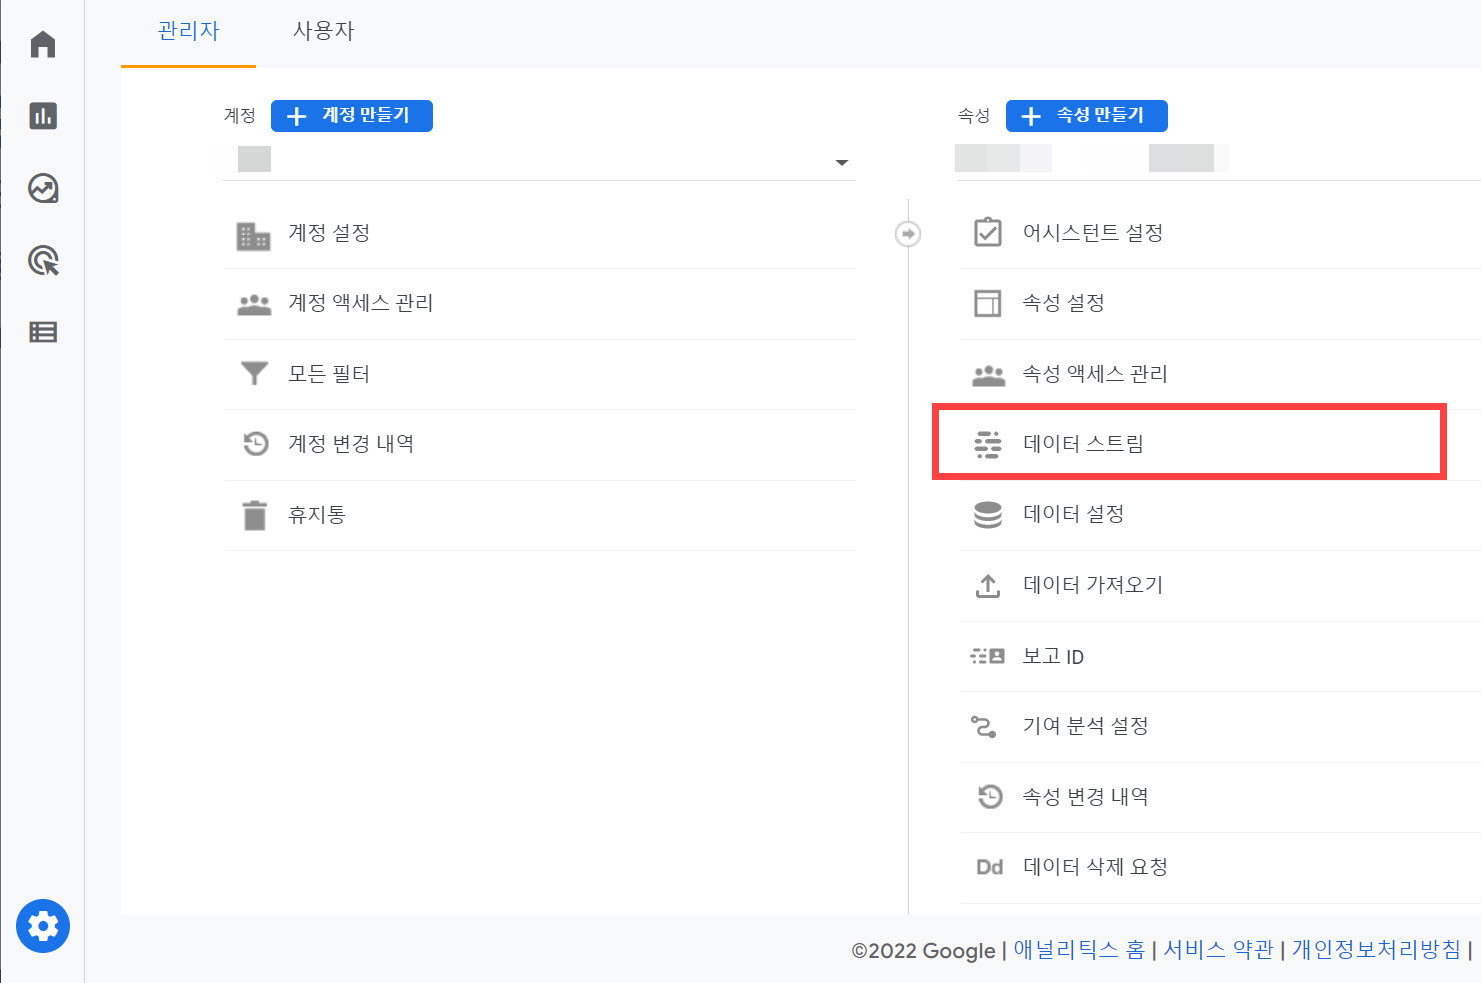Open the Reports icon in the sidebar
Image resolution: width=1481 pixels, height=983 pixels.
(42, 116)
